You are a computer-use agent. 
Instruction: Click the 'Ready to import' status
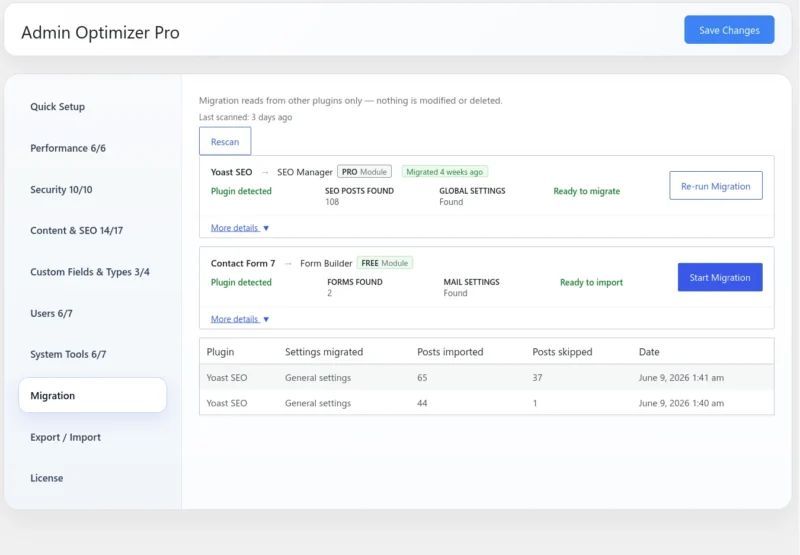point(591,282)
